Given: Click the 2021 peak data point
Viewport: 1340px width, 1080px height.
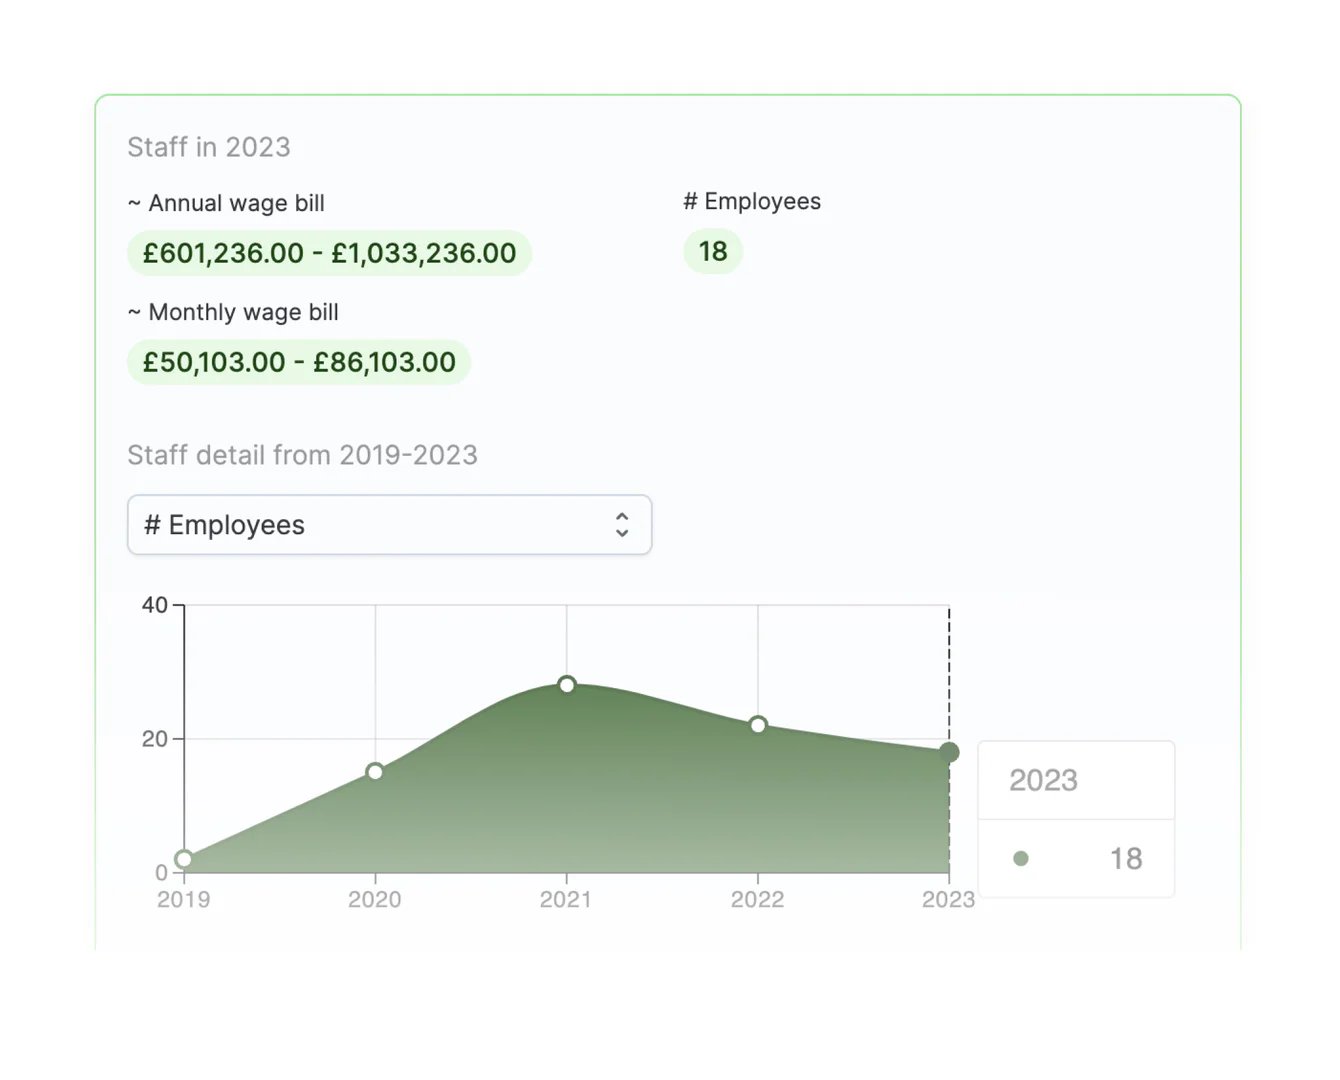Looking at the screenshot, I should (x=567, y=685).
